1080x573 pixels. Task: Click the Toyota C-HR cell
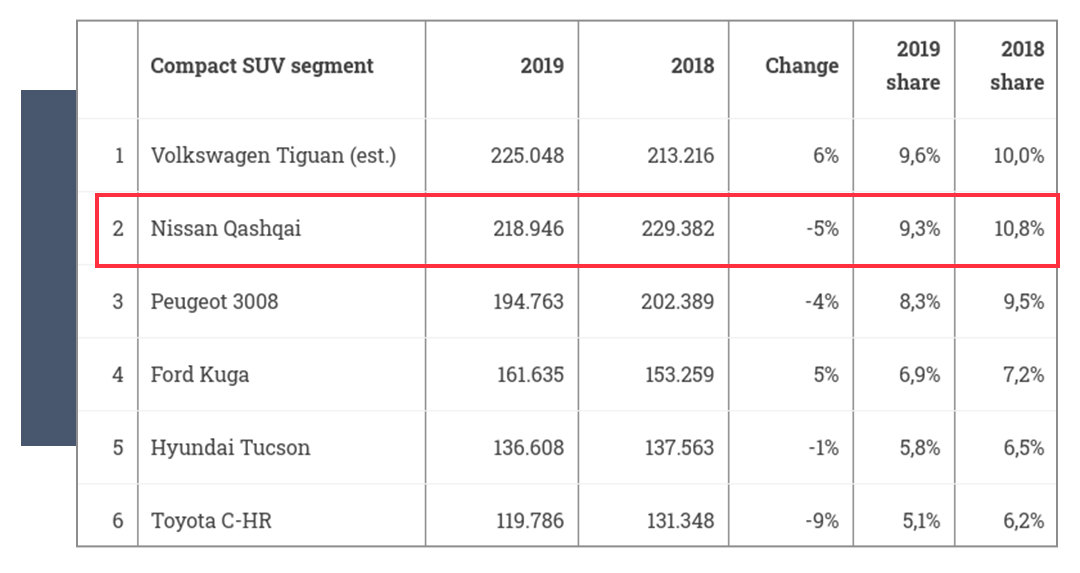point(213,520)
